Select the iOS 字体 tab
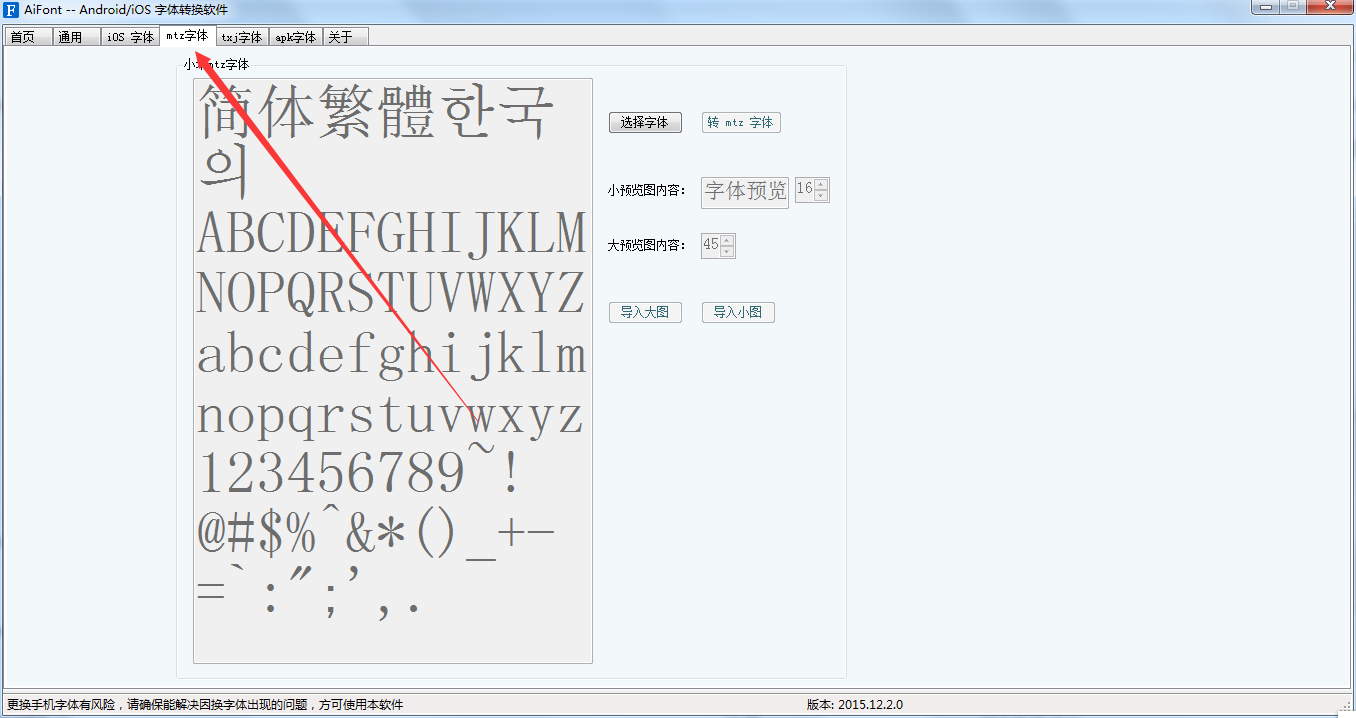The height and width of the screenshot is (718, 1356). [130, 38]
